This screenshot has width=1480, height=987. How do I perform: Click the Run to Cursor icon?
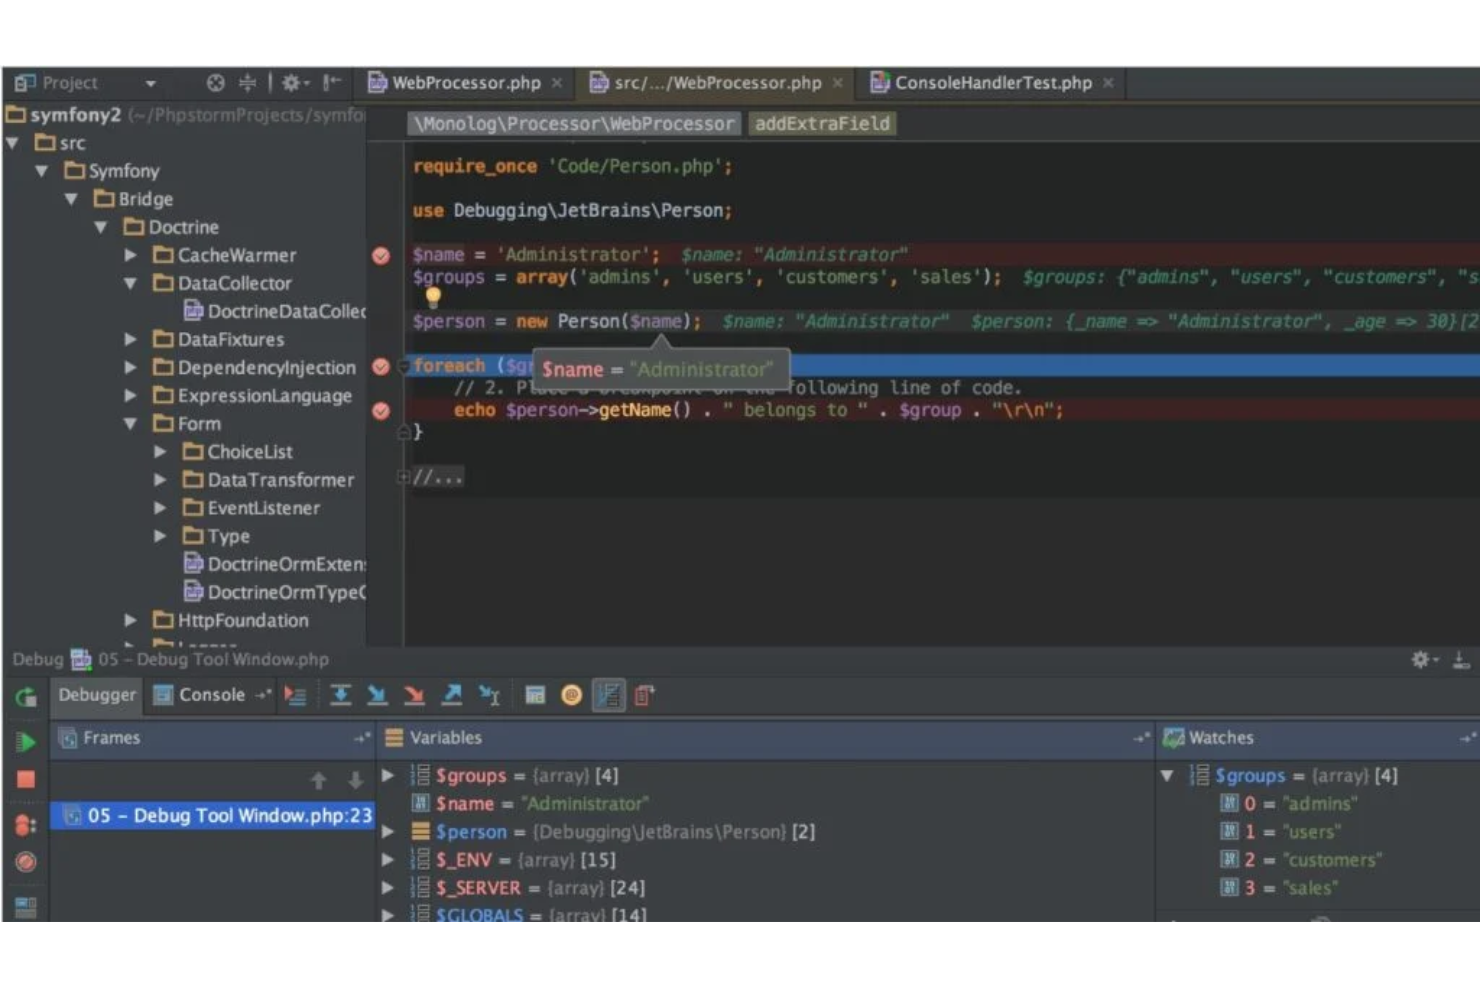pos(488,695)
